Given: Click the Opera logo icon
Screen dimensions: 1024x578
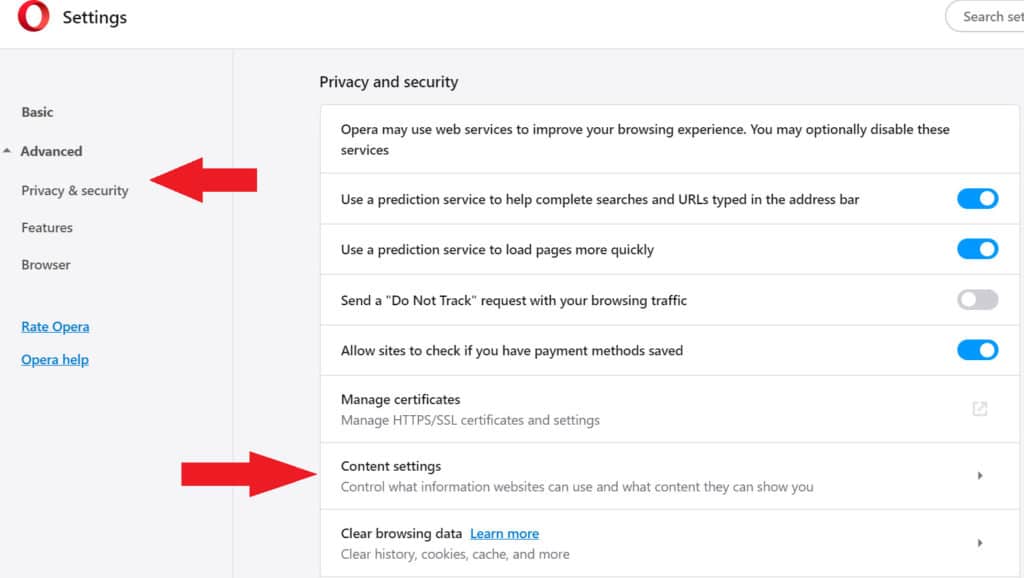Looking at the screenshot, I should [33, 17].
